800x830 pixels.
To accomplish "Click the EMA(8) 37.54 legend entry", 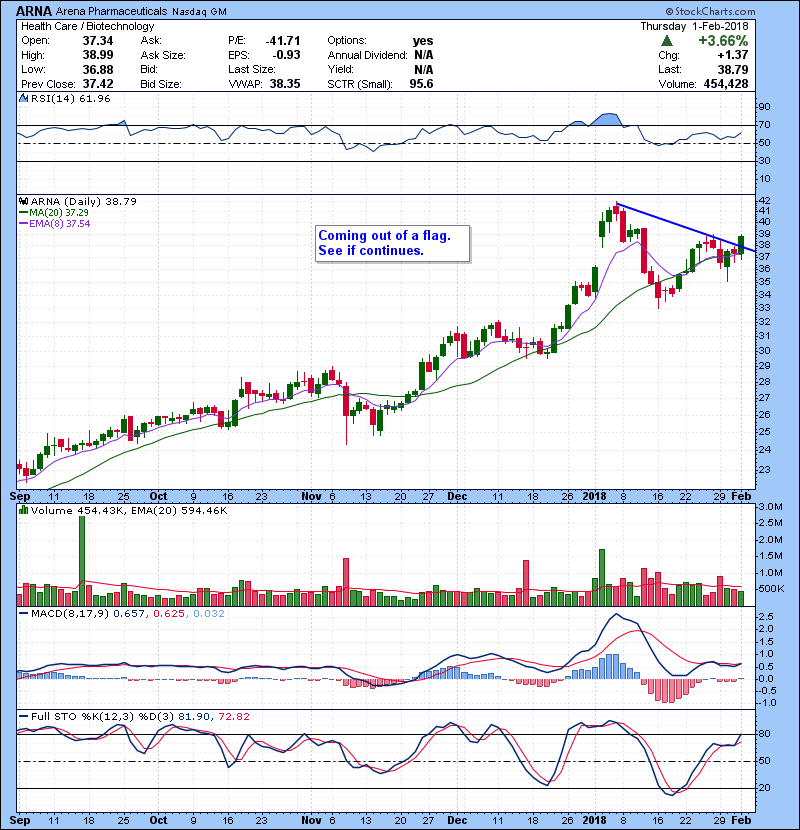I will pyautogui.click(x=55, y=223).
